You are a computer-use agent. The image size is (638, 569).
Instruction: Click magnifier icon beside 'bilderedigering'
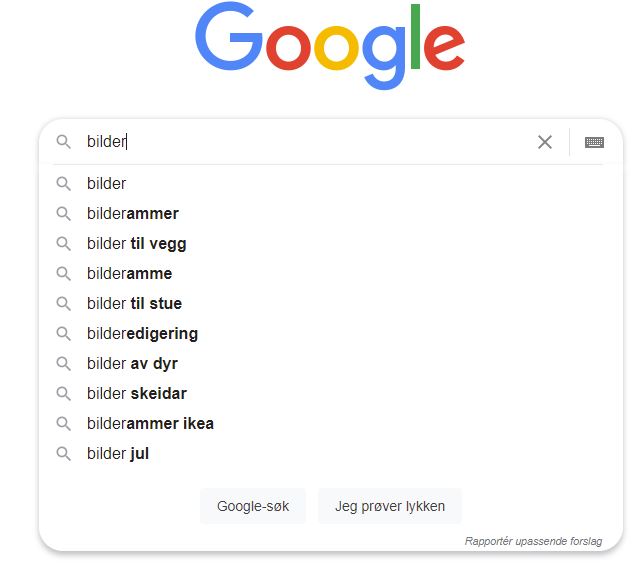(x=64, y=333)
